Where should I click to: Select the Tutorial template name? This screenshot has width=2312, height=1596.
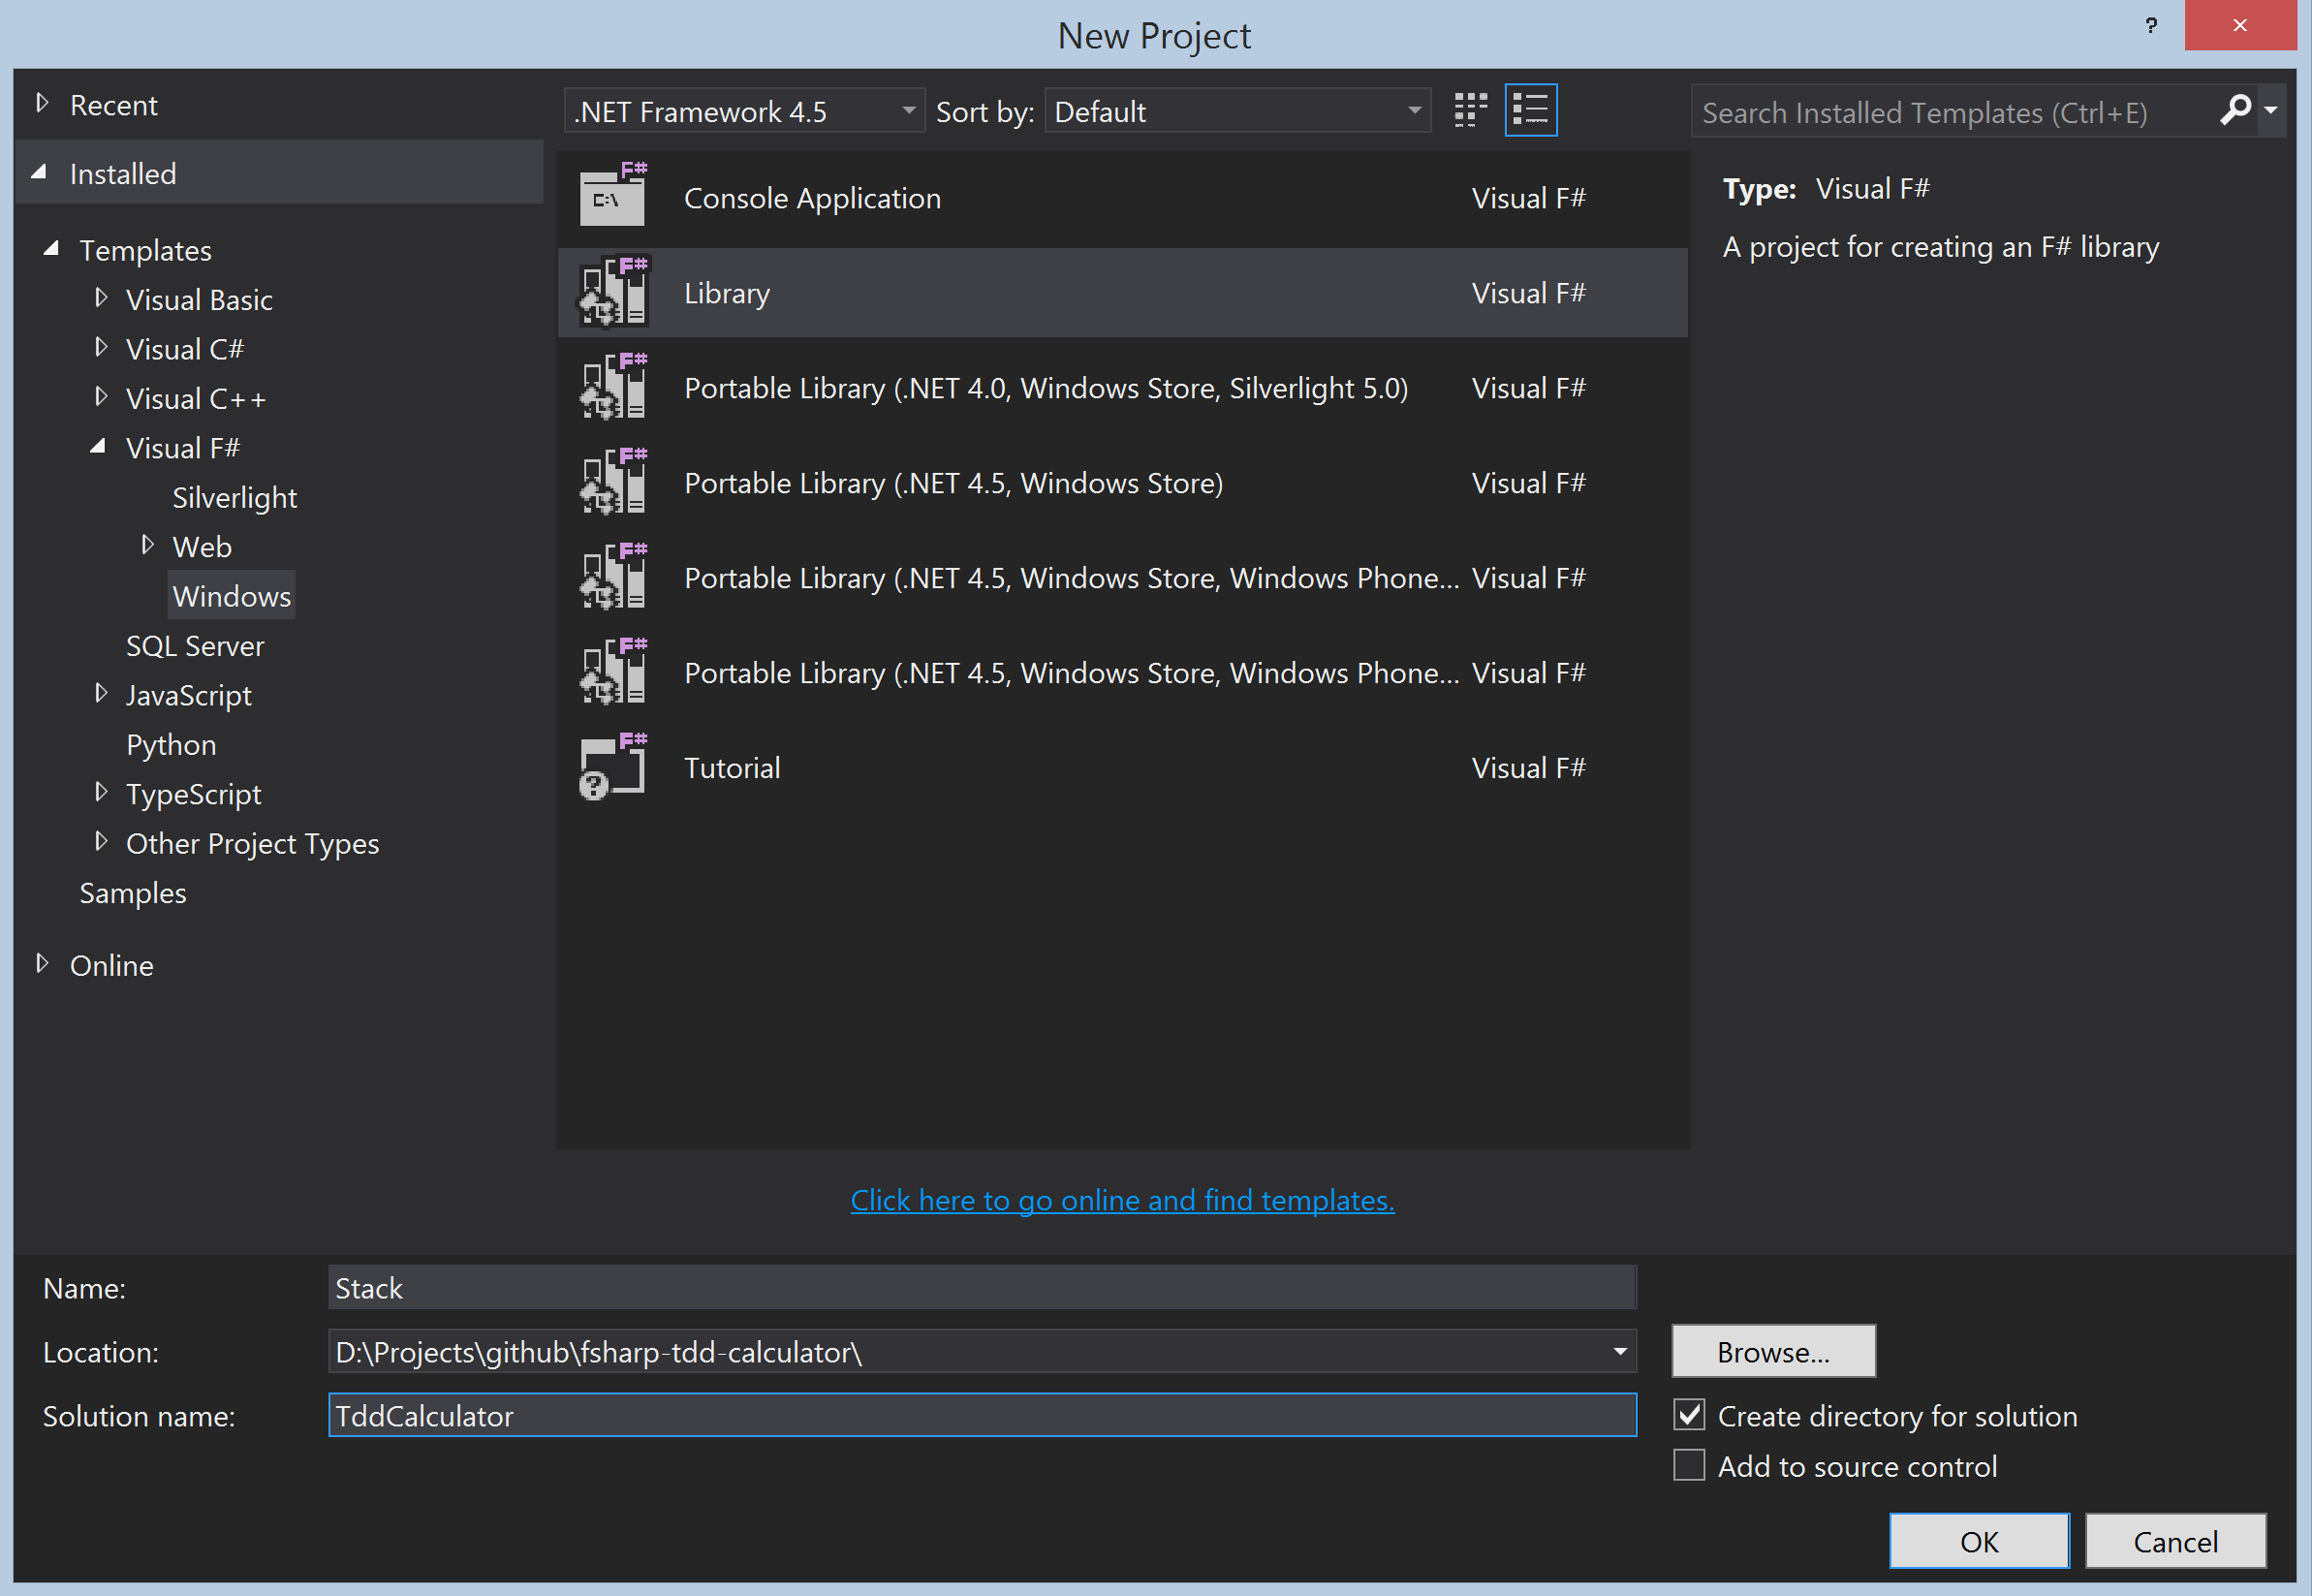coord(732,768)
